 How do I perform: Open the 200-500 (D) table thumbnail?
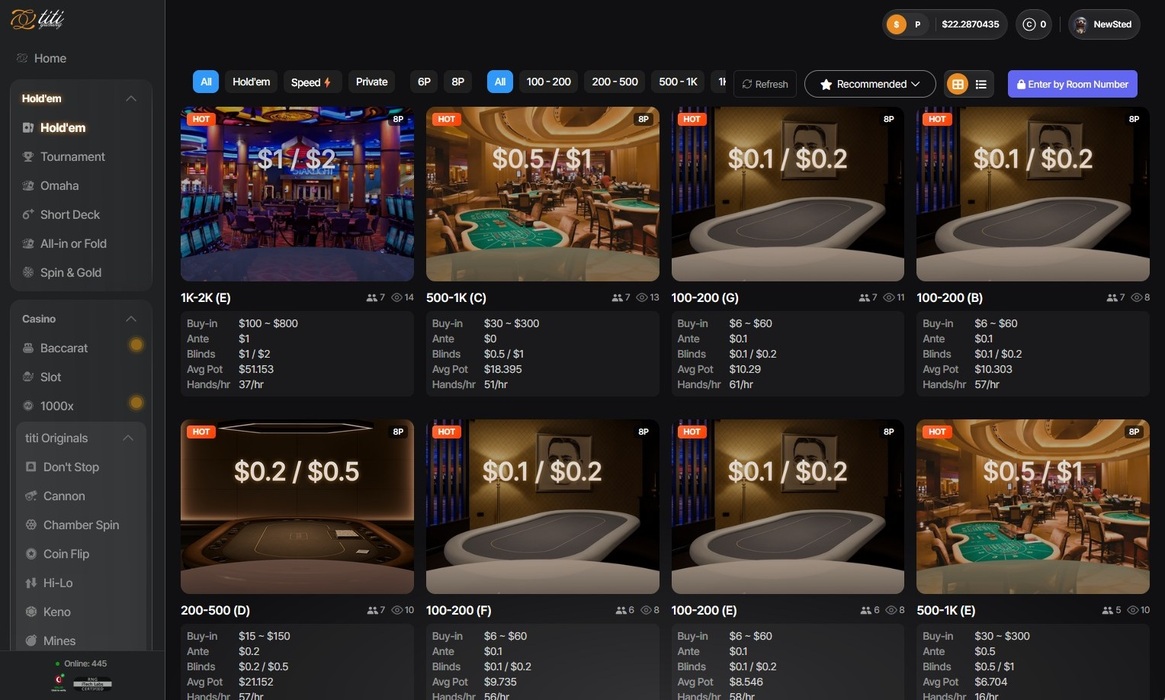(297, 507)
